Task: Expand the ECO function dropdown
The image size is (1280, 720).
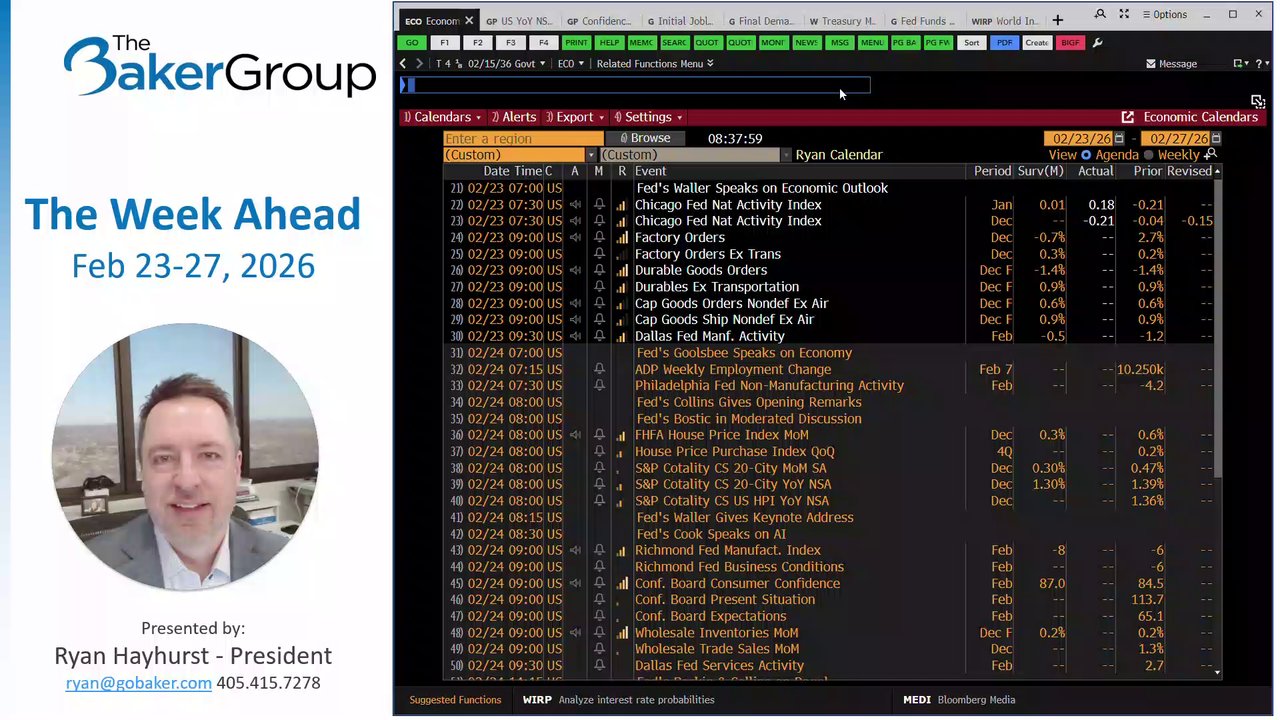Action: tap(571, 64)
